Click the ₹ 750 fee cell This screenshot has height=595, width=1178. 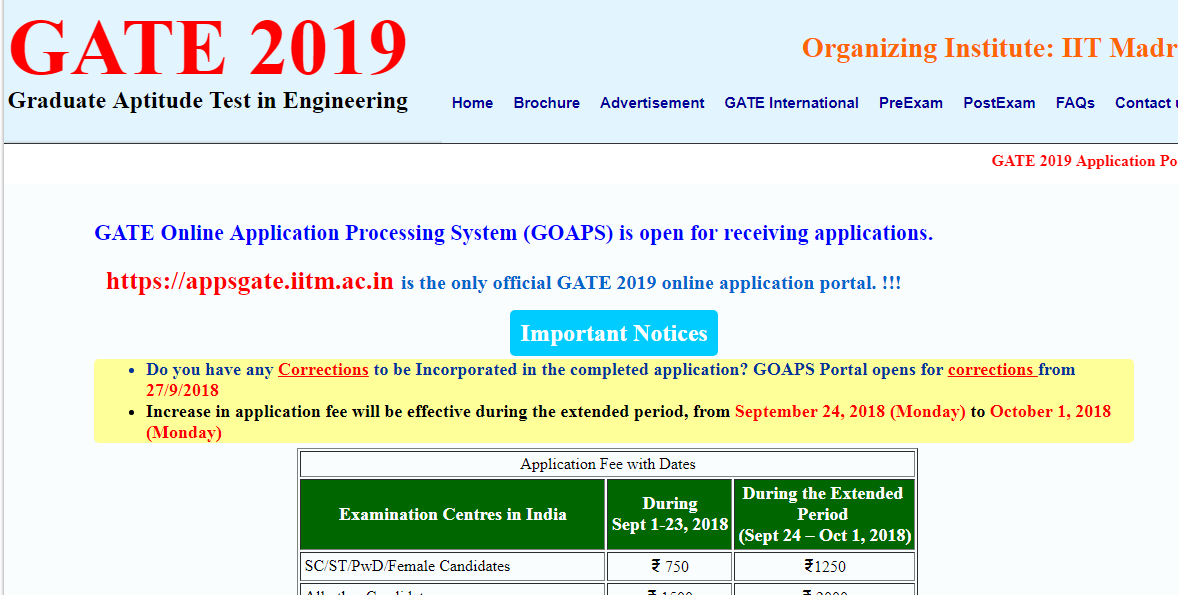tap(669, 566)
